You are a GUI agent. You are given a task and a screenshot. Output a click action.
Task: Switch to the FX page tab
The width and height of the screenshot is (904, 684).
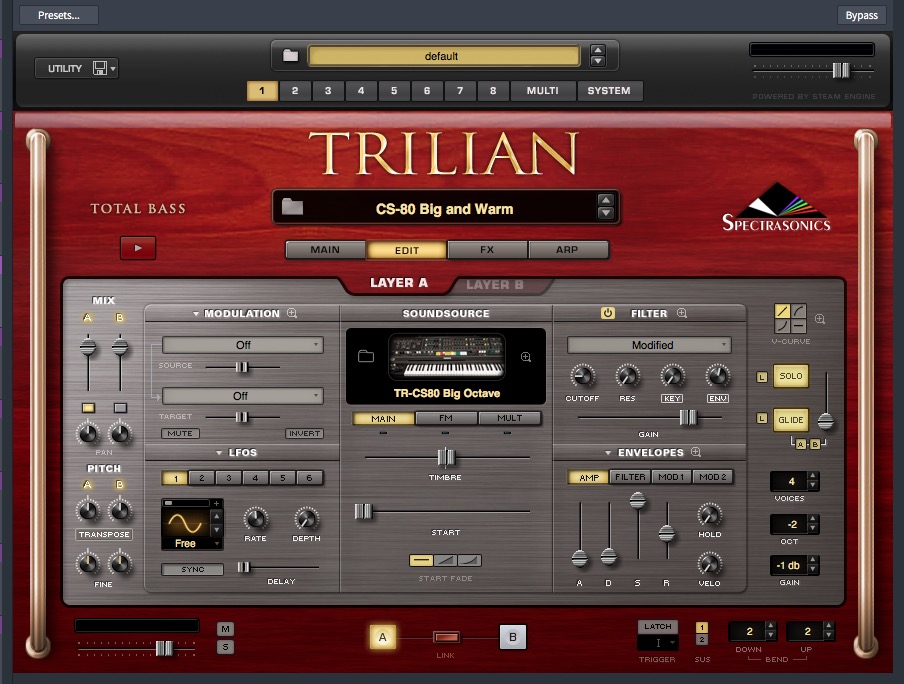pos(487,250)
